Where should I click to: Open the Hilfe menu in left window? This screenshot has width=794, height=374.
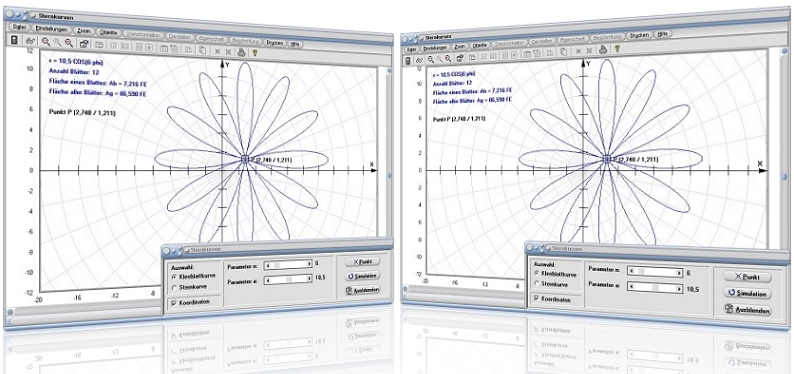click(x=296, y=44)
